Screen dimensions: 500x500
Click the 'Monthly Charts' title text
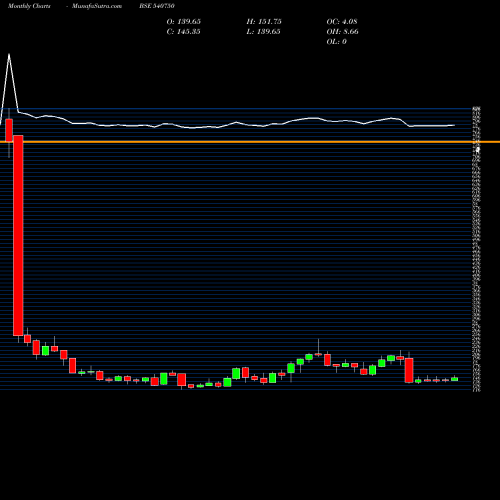29,6
